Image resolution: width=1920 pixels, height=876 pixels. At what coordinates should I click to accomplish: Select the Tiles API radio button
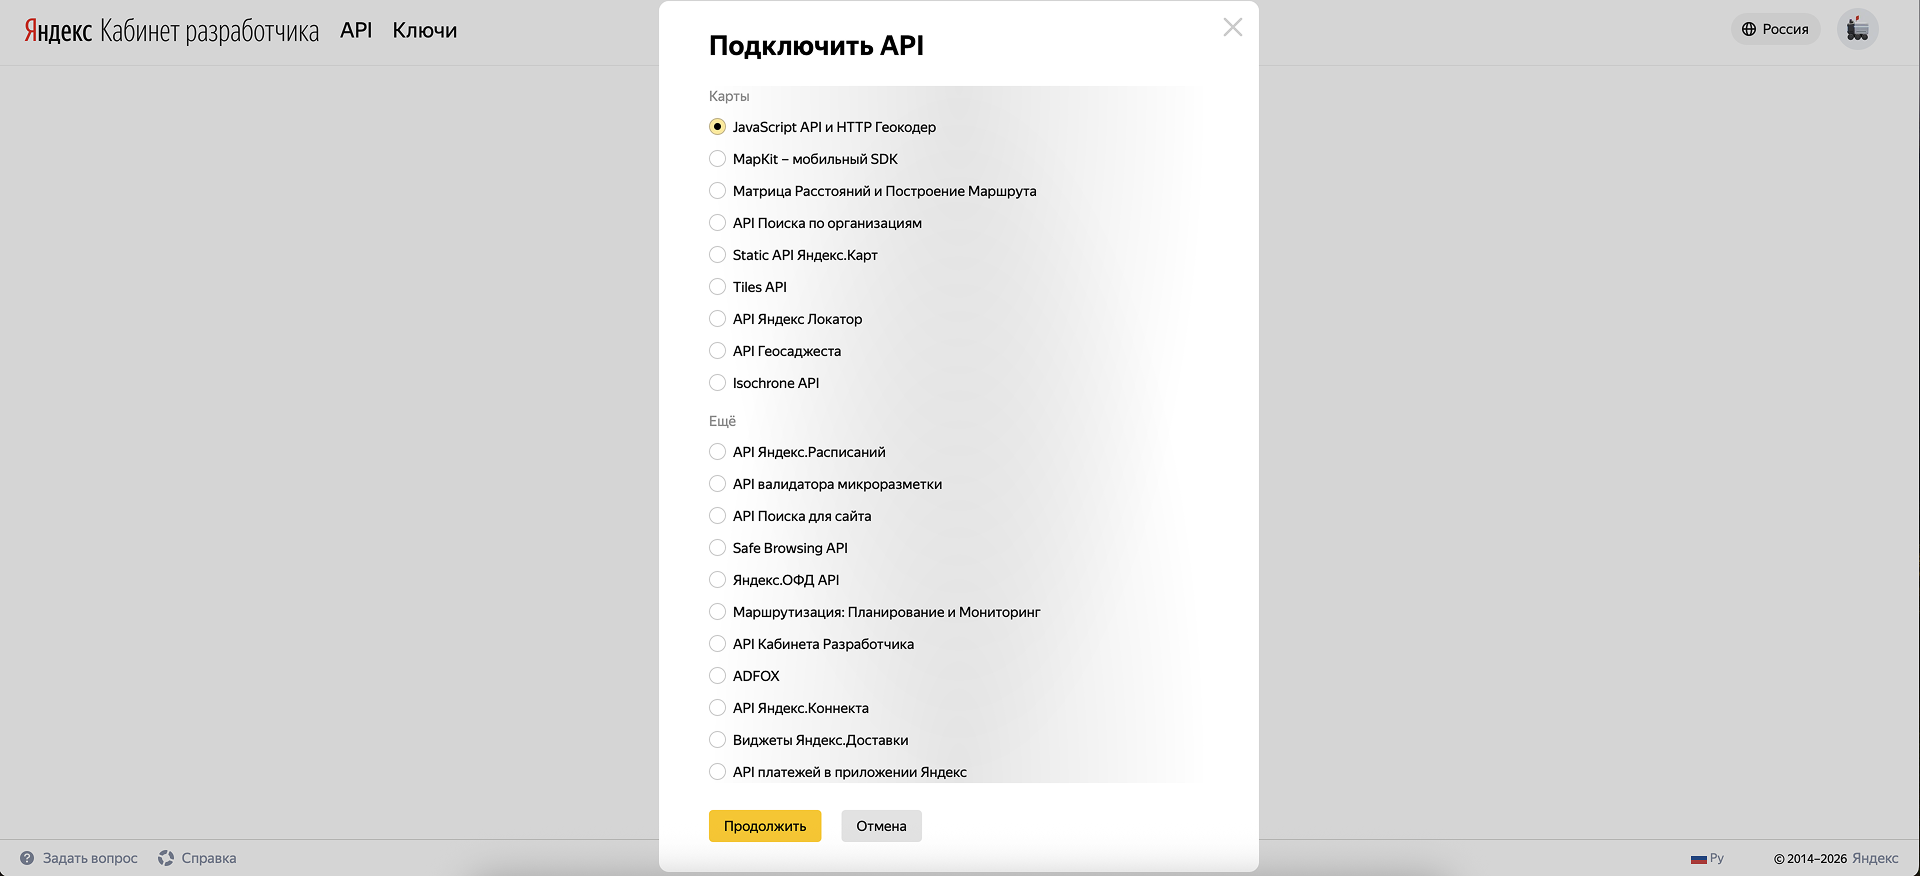[717, 287]
